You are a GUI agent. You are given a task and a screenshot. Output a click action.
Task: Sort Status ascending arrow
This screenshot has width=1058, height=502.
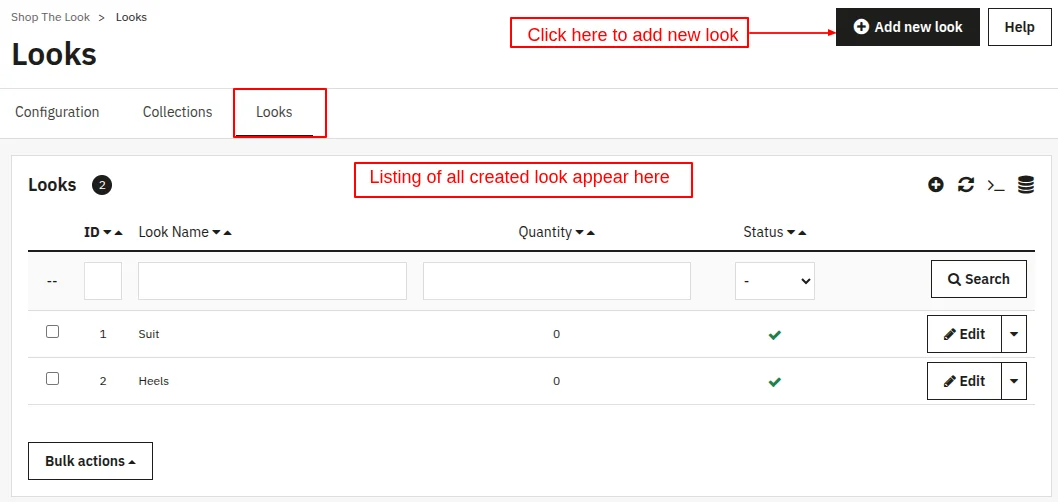point(802,232)
